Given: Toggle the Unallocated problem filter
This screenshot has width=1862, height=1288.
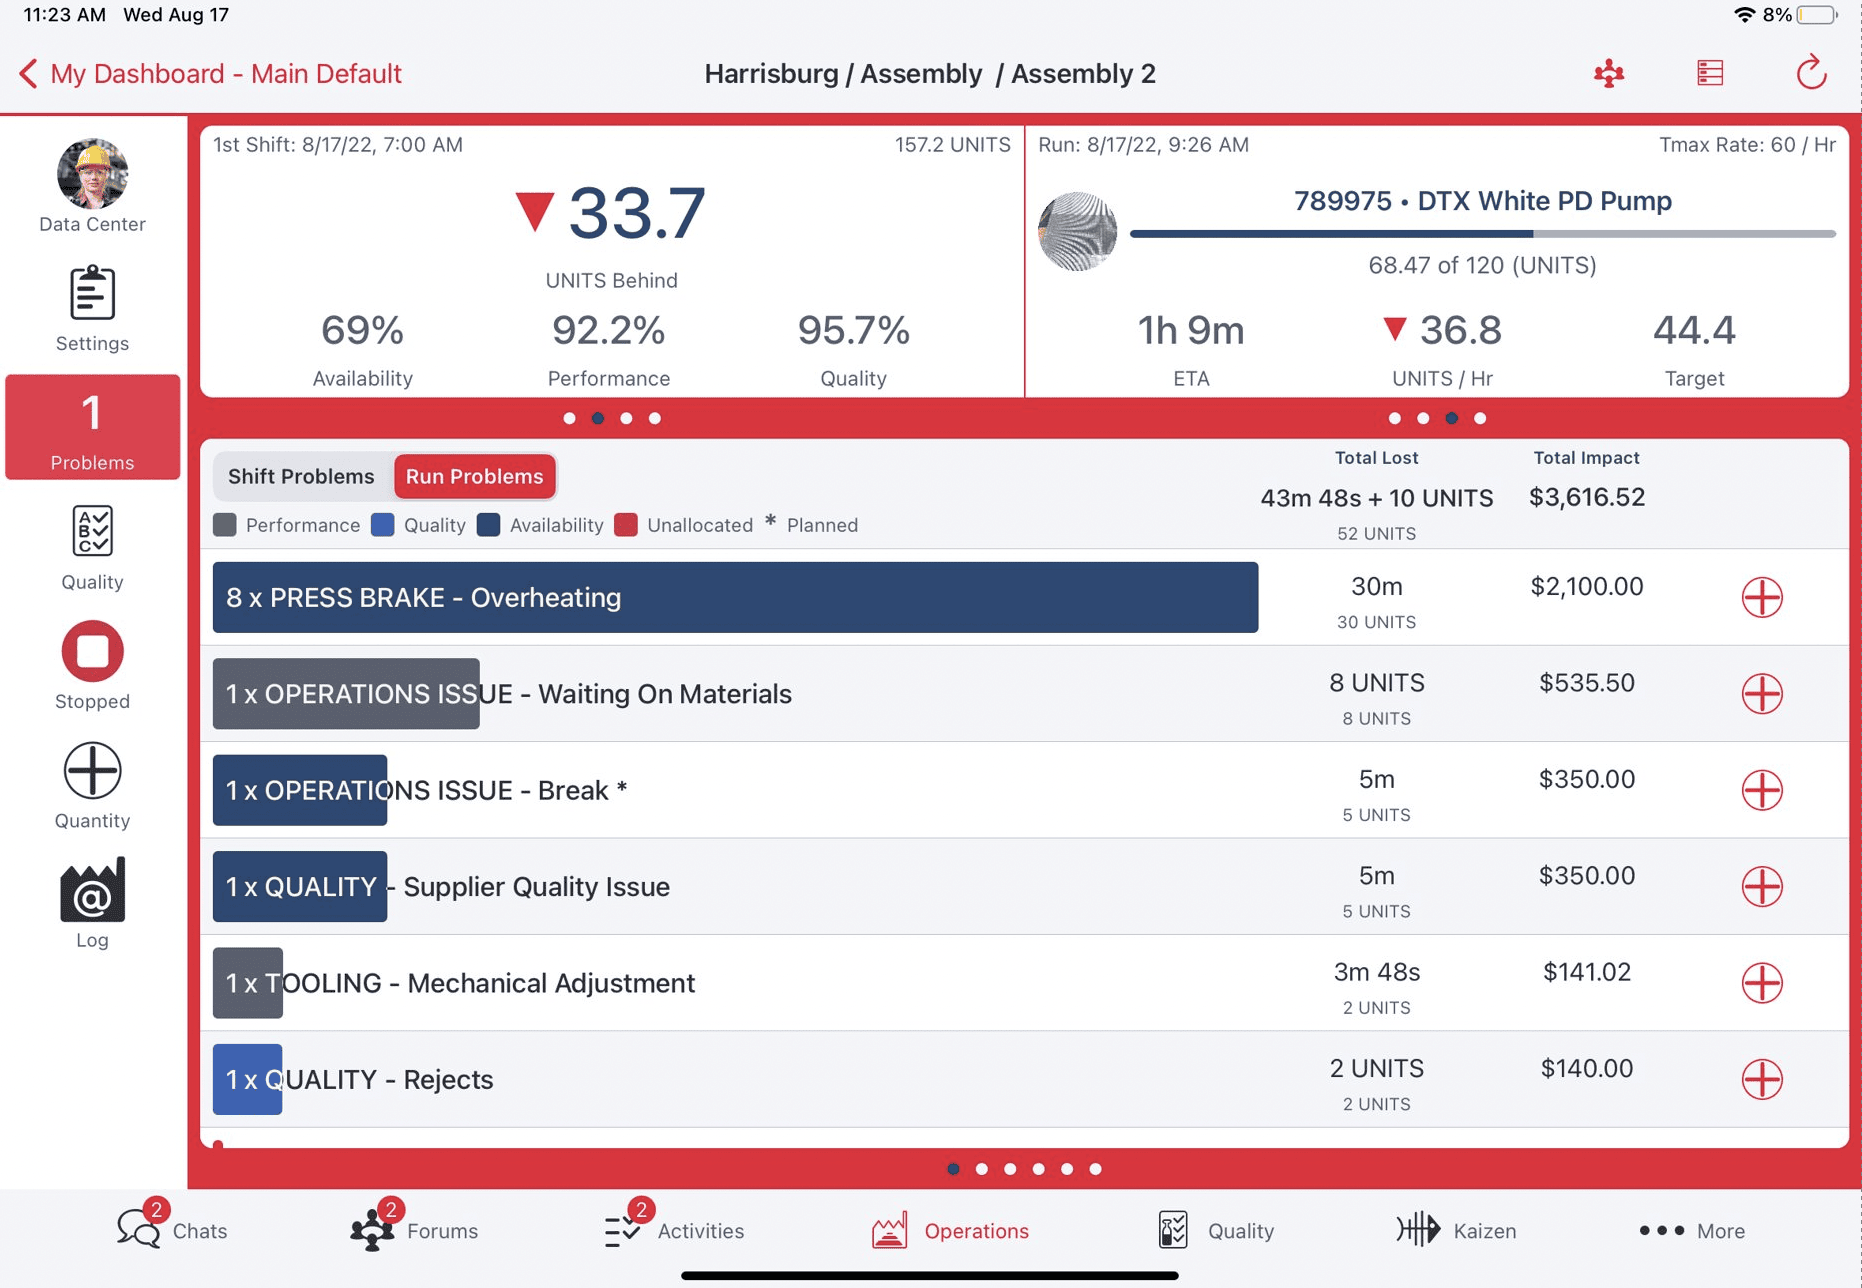Looking at the screenshot, I should pyautogui.click(x=685, y=525).
